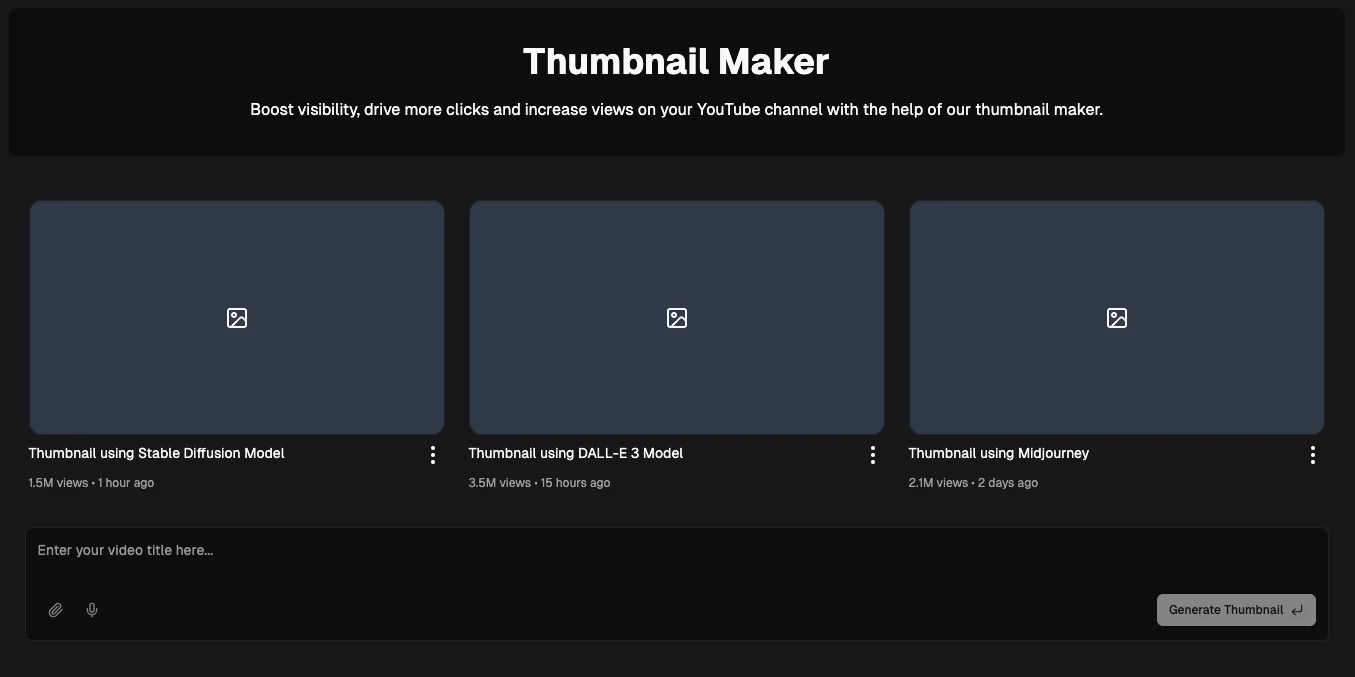Click the enter key symbol on Generate button
This screenshot has width=1355, height=677.
click(1297, 609)
